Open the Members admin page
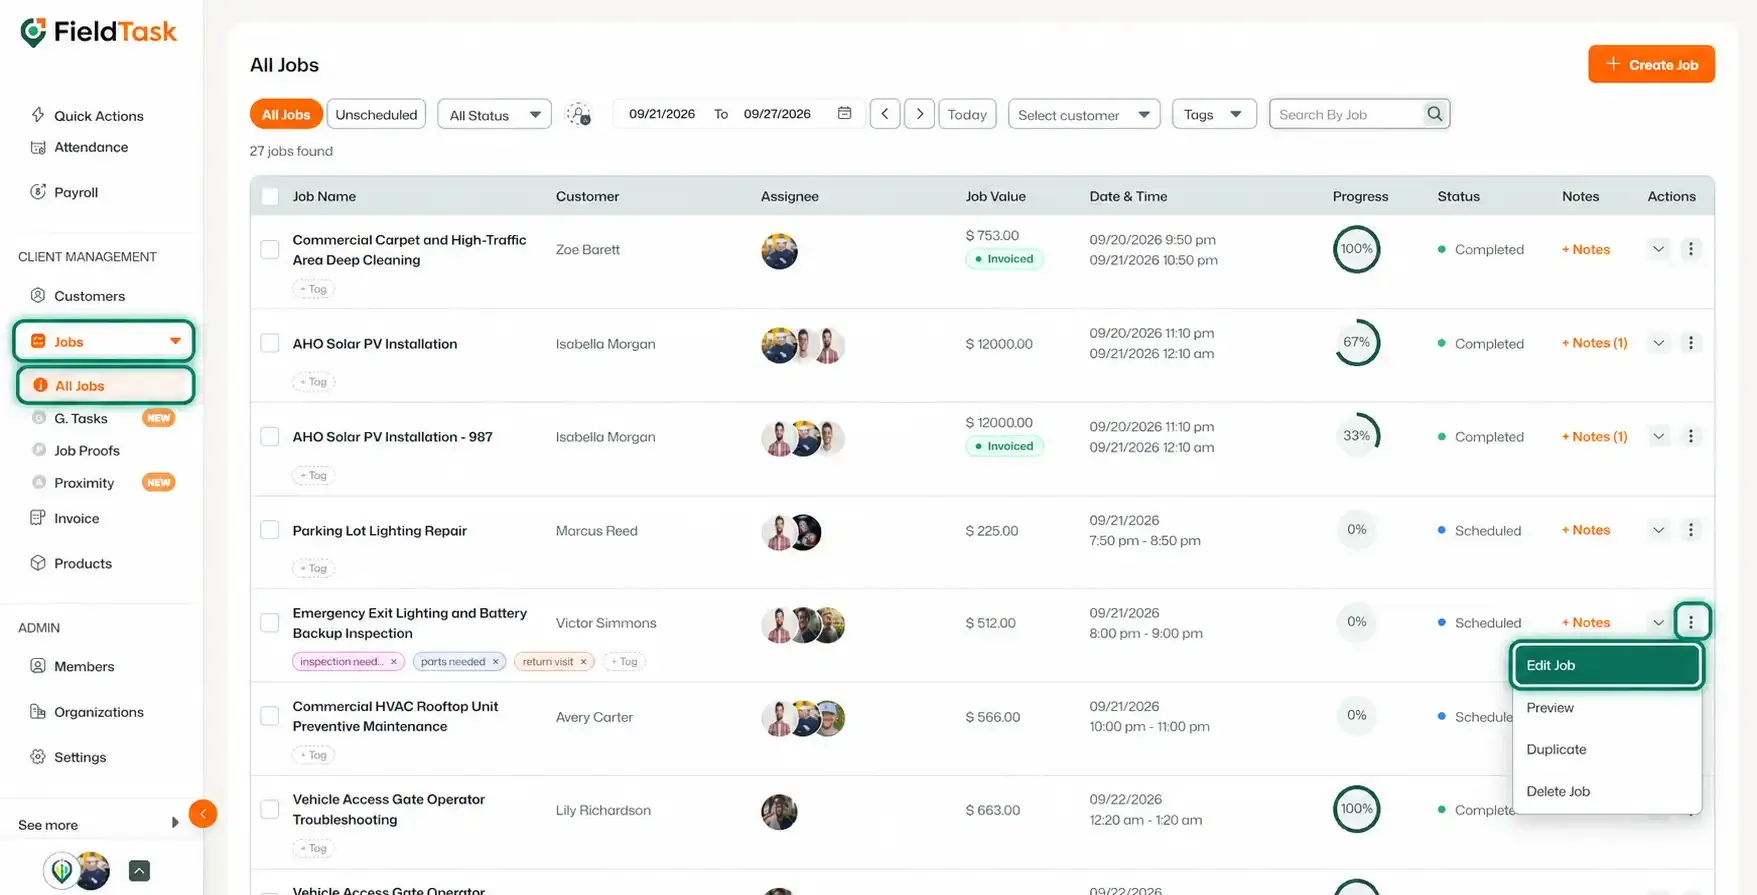The width and height of the screenshot is (1757, 895). pyautogui.click(x=72, y=666)
